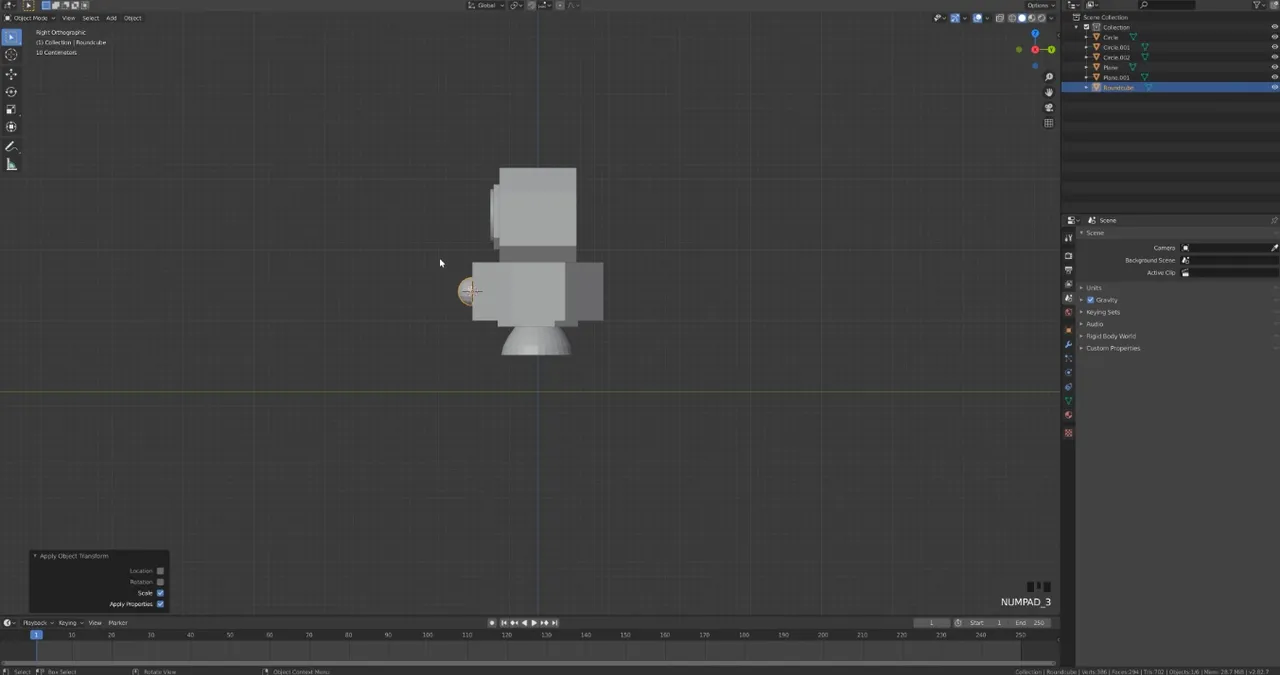Select the Move tool
The image size is (1280, 675).
pos(11,74)
